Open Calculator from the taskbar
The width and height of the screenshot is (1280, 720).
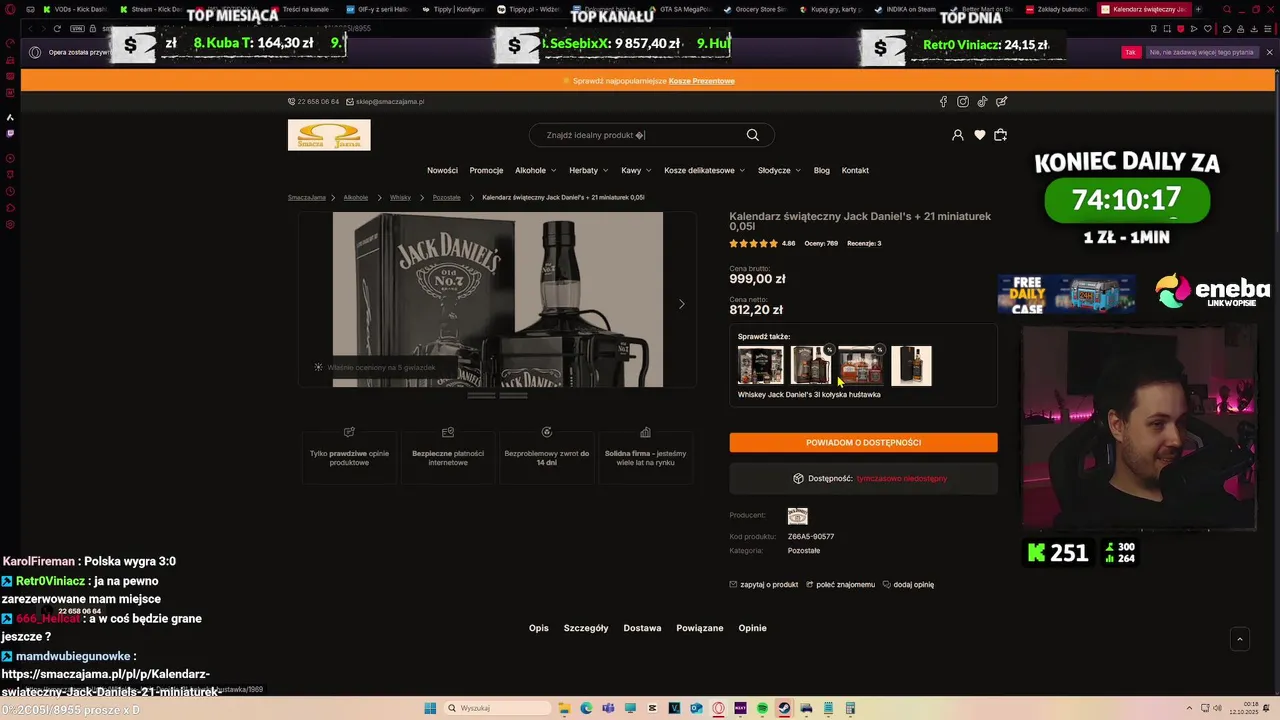[851, 708]
